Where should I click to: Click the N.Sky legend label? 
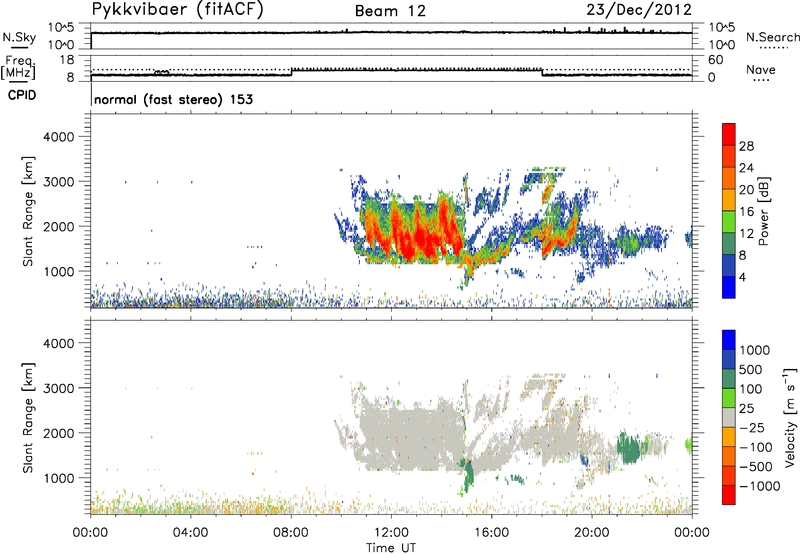pyautogui.click(x=19, y=38)
